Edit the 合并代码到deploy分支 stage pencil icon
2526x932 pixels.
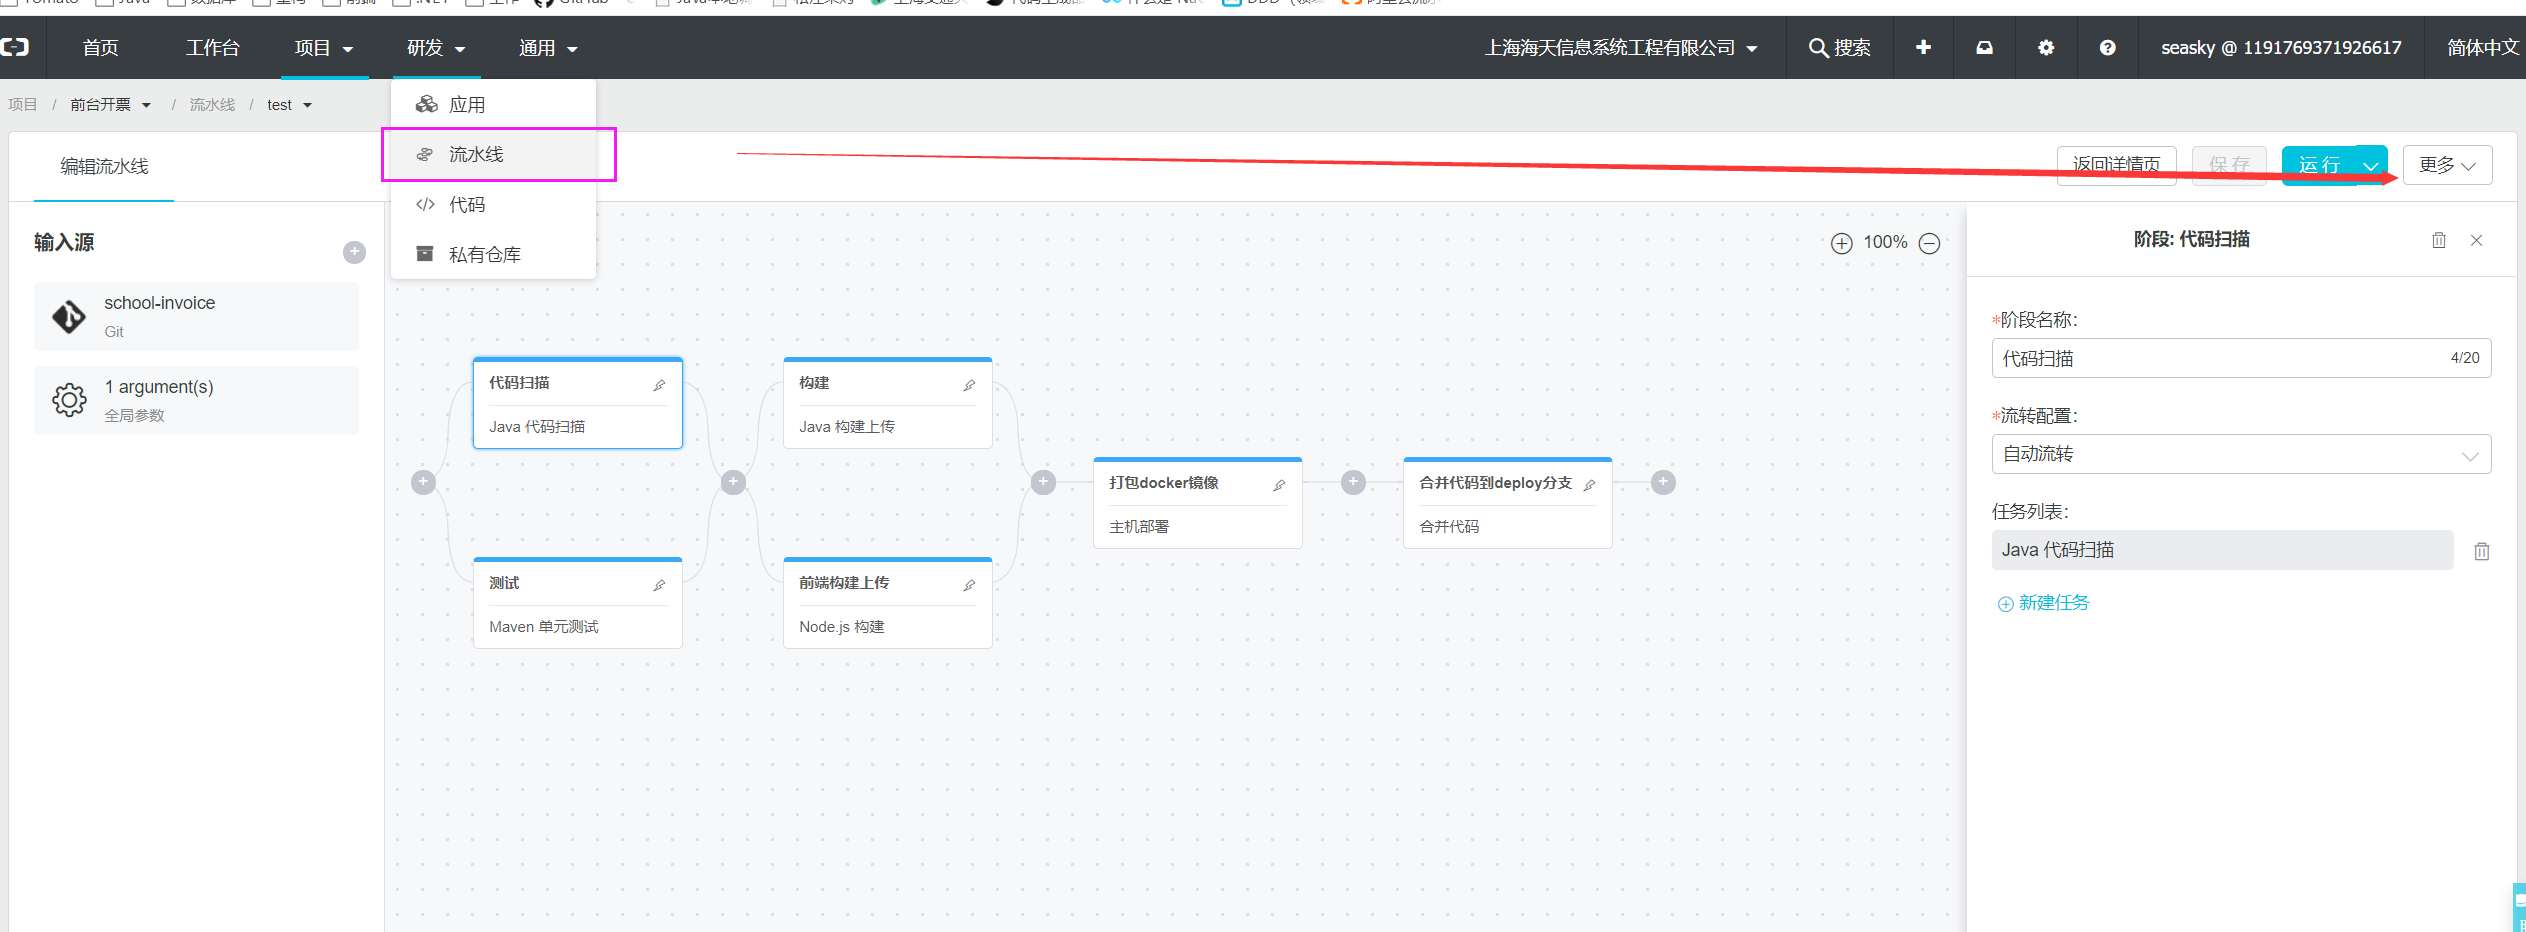coord(1589,485)
